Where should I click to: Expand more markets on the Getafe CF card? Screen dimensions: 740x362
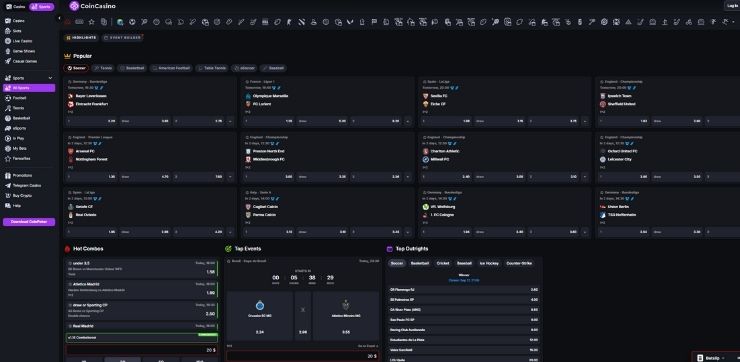coord(230,232)
